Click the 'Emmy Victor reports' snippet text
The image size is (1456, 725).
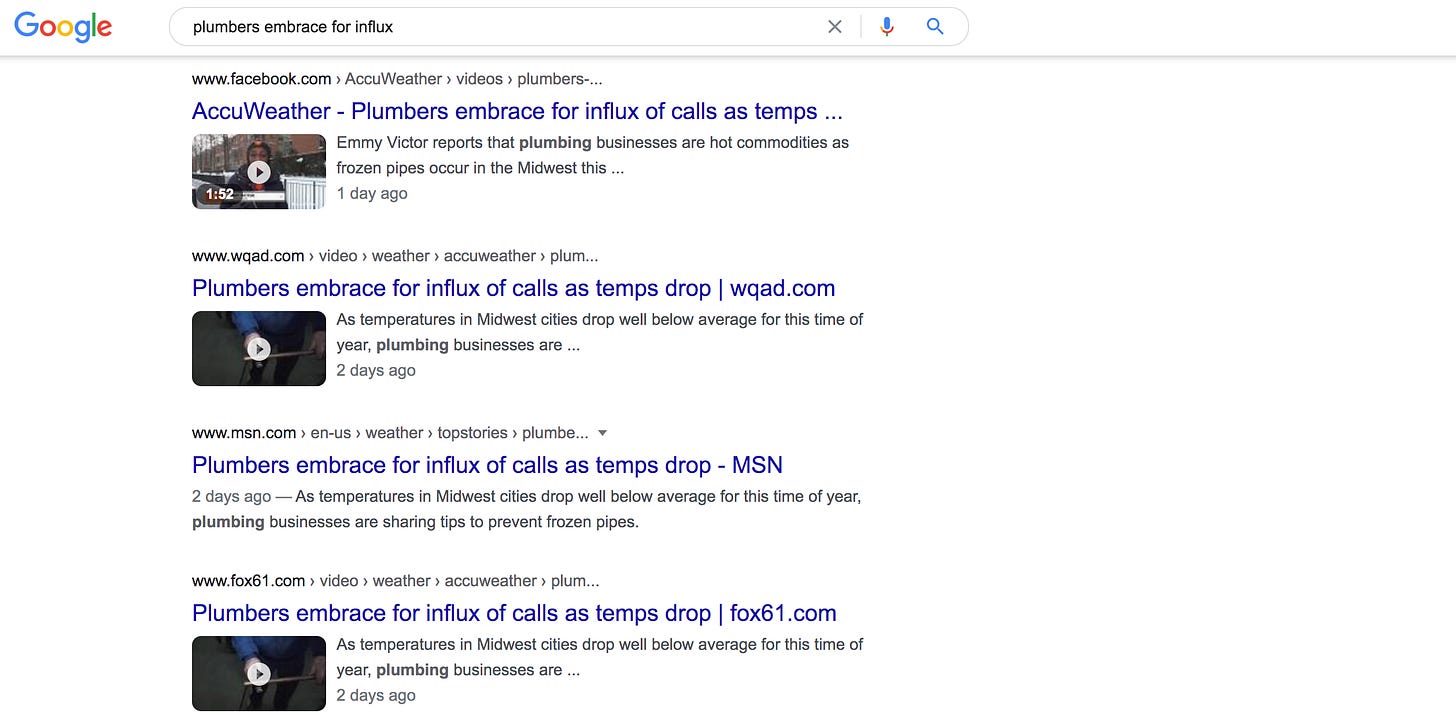pyautogui.click(x=592, y=155)
